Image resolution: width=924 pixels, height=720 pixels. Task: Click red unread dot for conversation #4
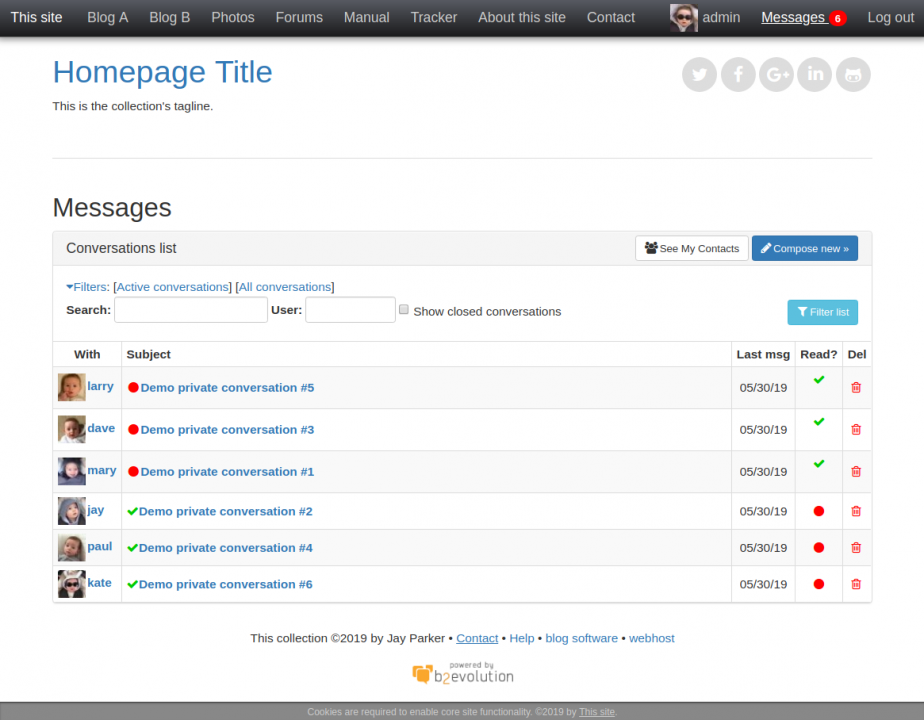click(x=819, y=548)
